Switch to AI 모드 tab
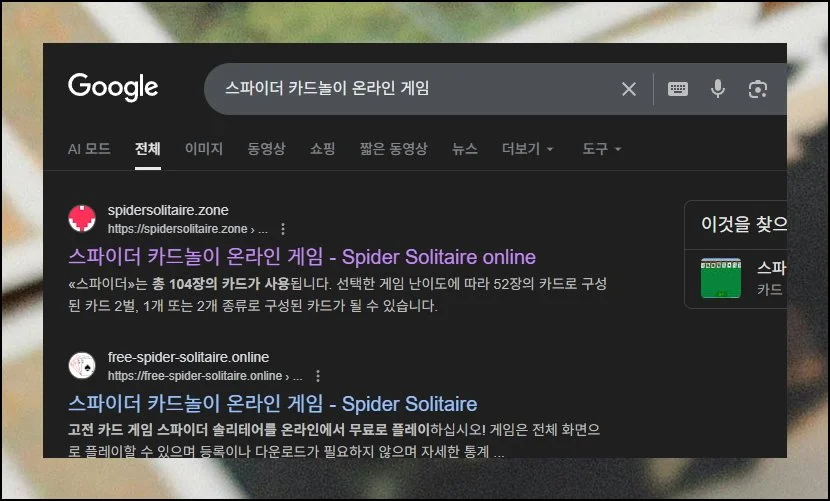830x501 pixels. pos(89,149)
